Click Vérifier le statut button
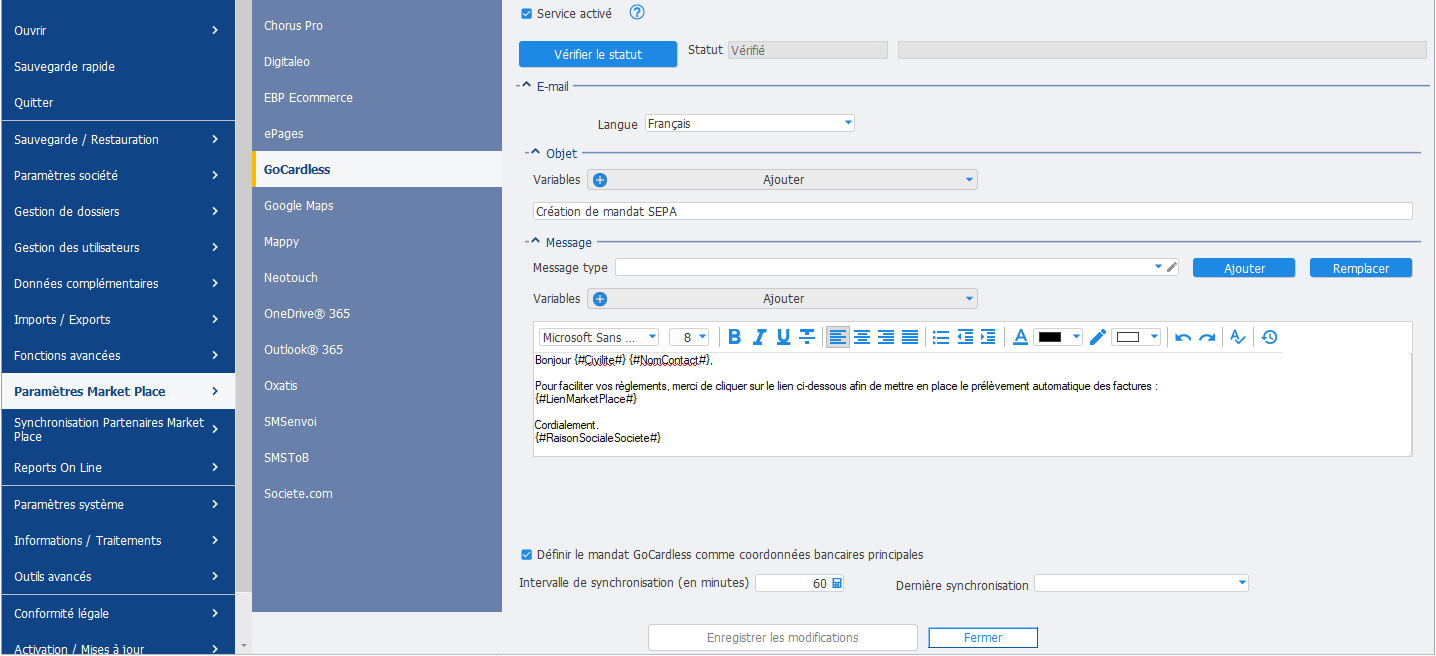This screenshot has width=1436, height=656. click(598, 54)
